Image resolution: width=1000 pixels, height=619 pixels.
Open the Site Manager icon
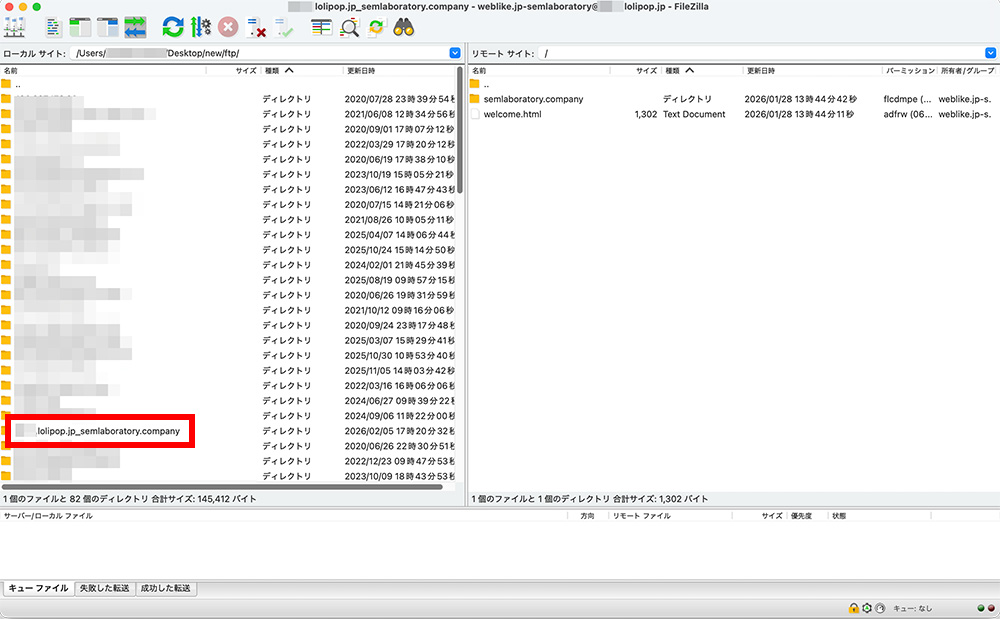click(14, 27)
